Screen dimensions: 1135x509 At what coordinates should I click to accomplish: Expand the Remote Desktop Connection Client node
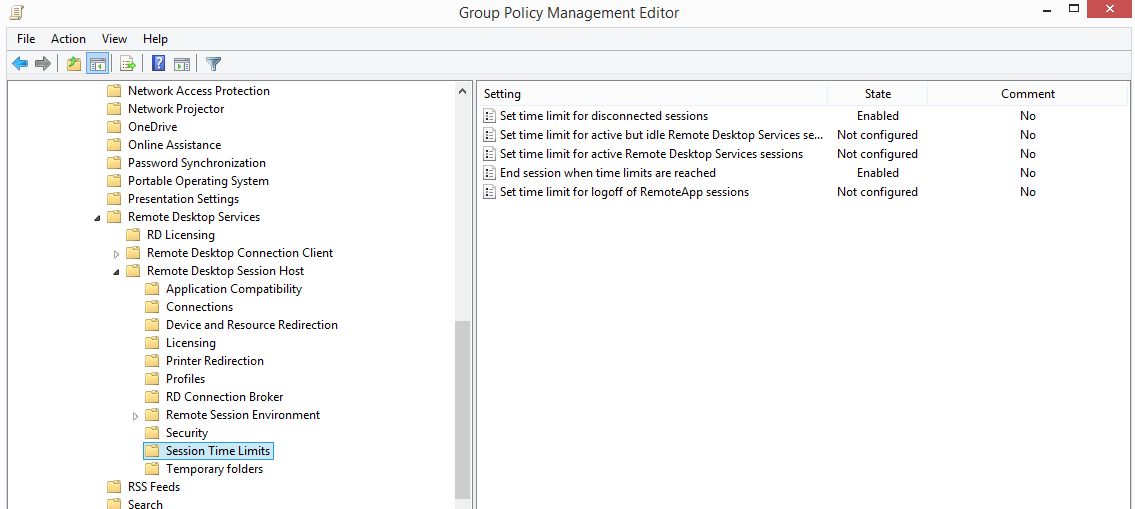117,253
